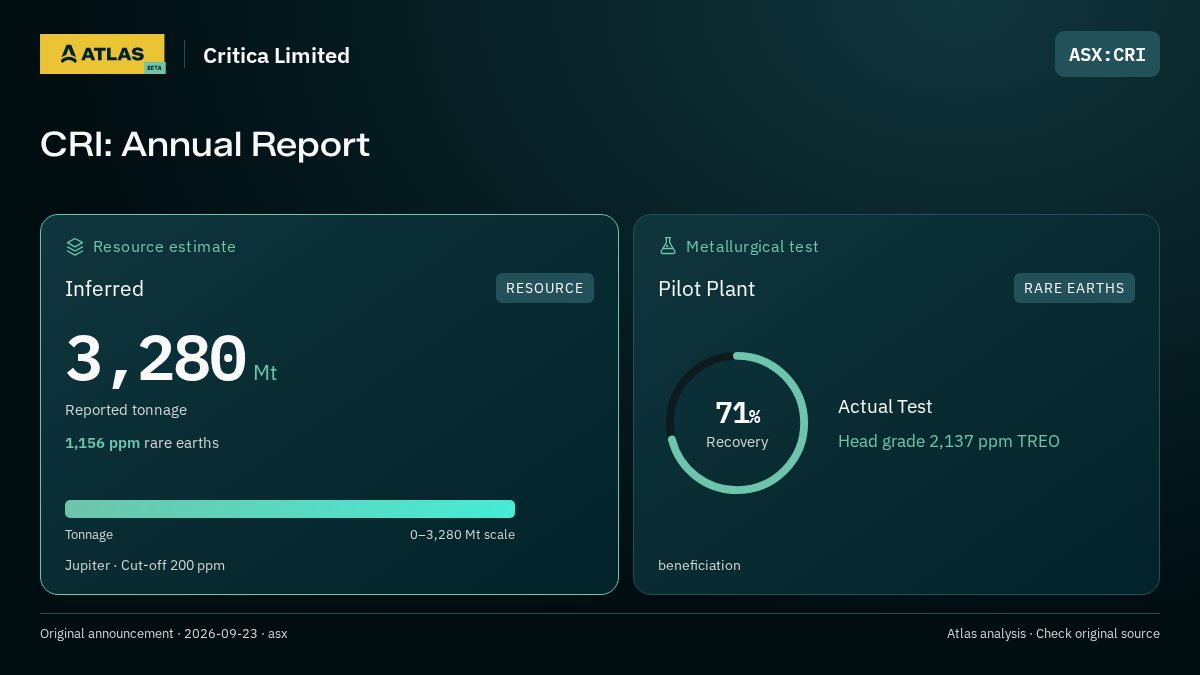Viewport: 1200px width, 675px height.
Task: Select the ASX:CRI ticker badge
Action: pyautogui.click(x=1107, y=54)
